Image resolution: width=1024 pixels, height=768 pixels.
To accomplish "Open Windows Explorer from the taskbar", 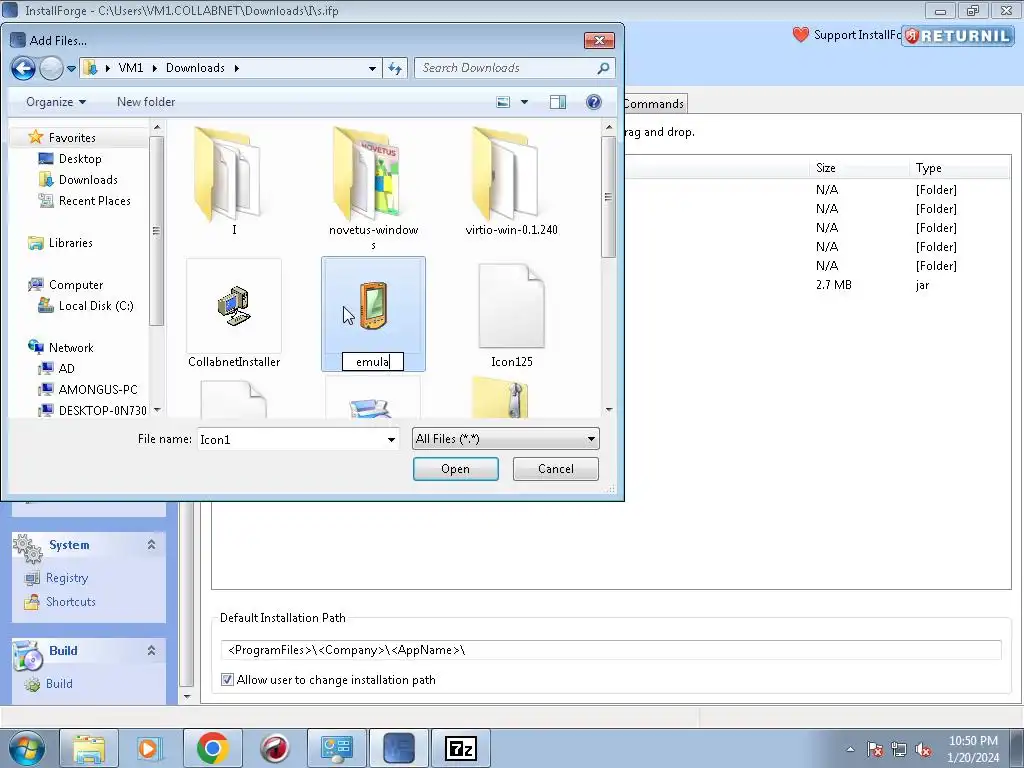I will 89,748.
